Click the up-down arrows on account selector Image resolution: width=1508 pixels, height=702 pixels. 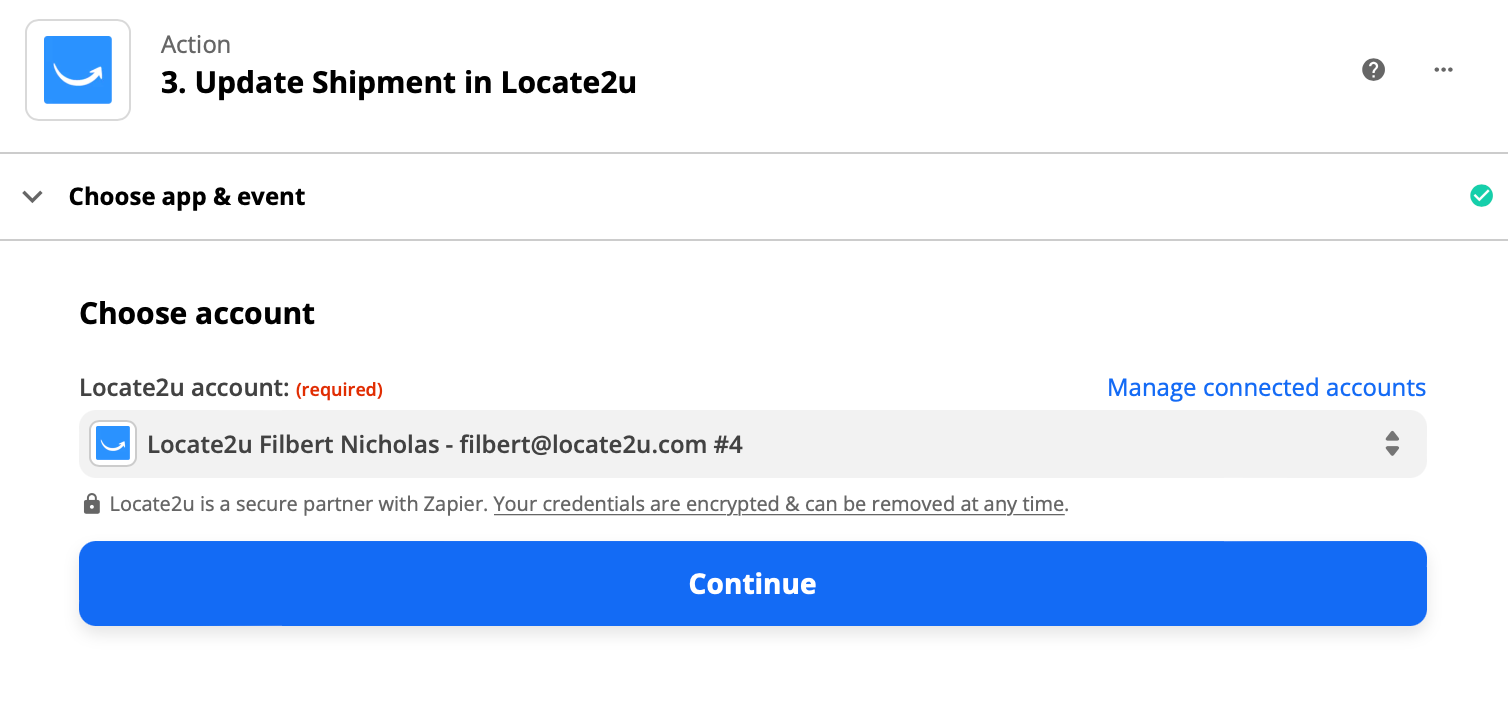point(1392,444)
